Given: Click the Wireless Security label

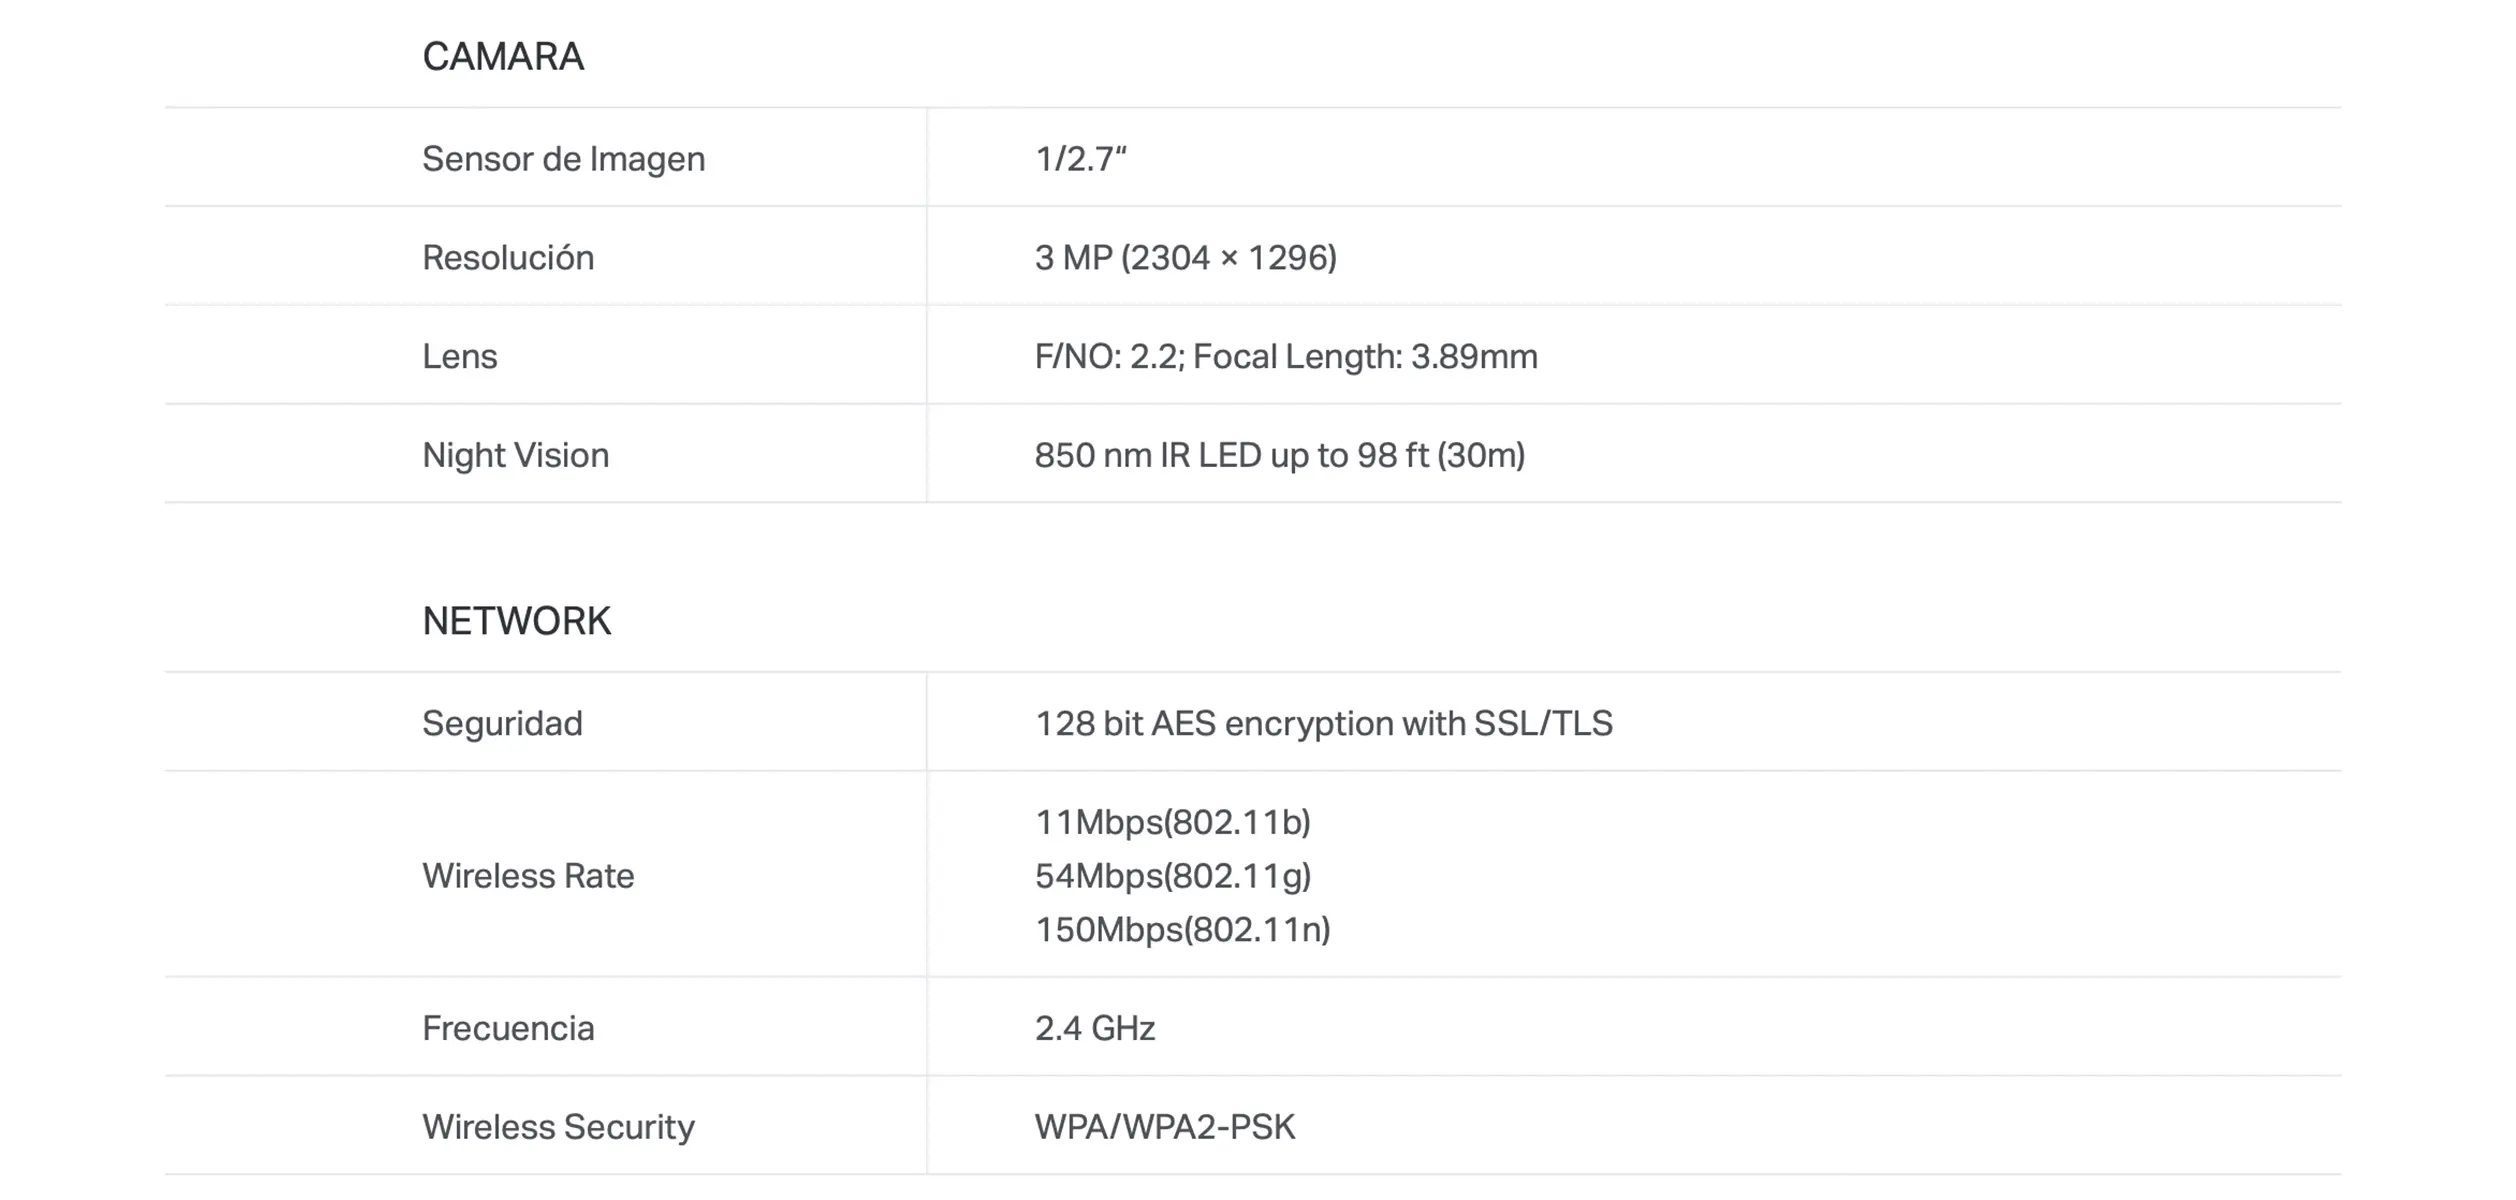Looking at the screenshot, I should 558,1127.
